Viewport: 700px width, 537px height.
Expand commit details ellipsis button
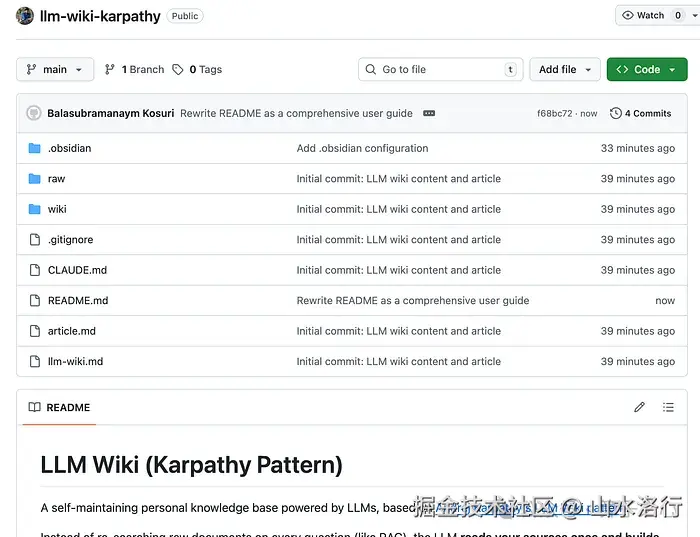429,113
